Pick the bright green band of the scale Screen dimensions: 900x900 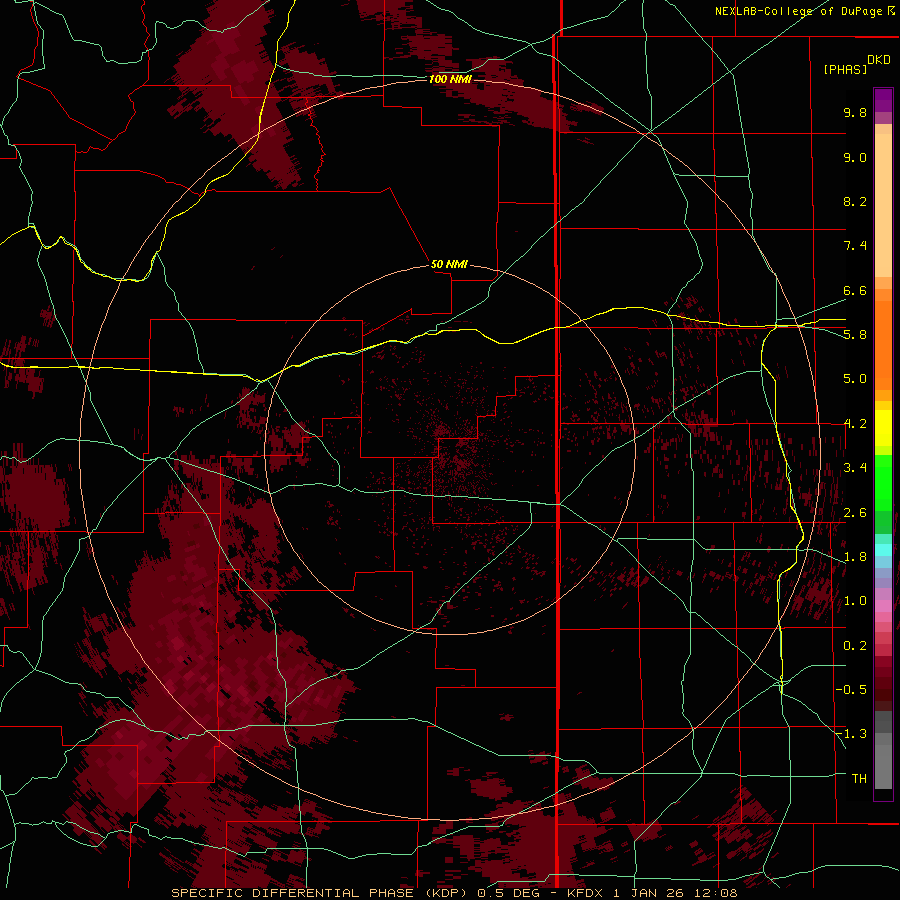883,482
